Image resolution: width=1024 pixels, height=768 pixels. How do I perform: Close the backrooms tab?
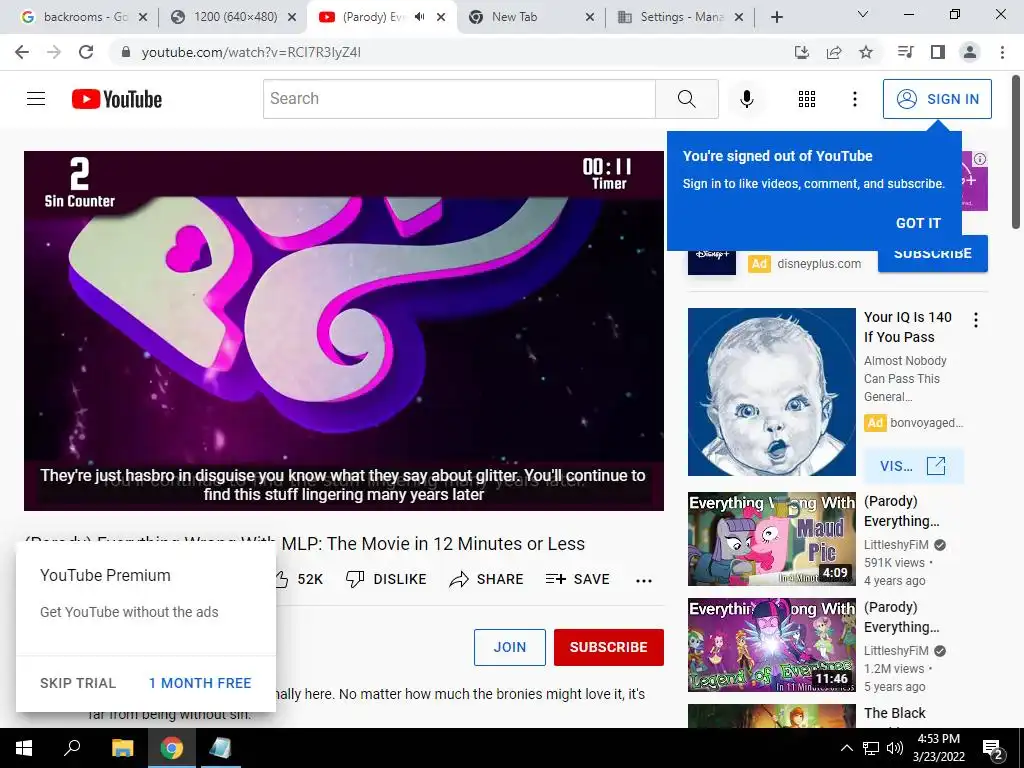pos(143,17)
